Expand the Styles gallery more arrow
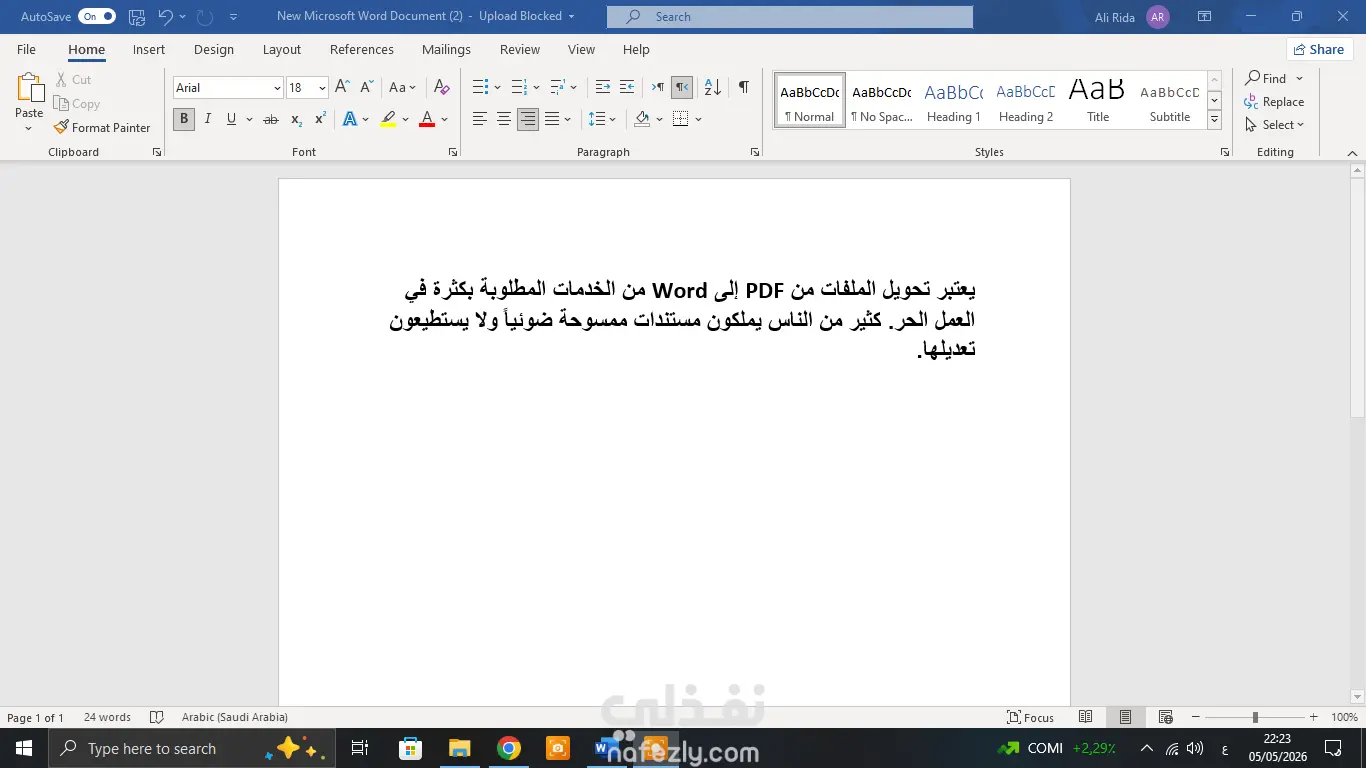The height and width of the screenshot is (768, 1366). [x=1214, y=120]
